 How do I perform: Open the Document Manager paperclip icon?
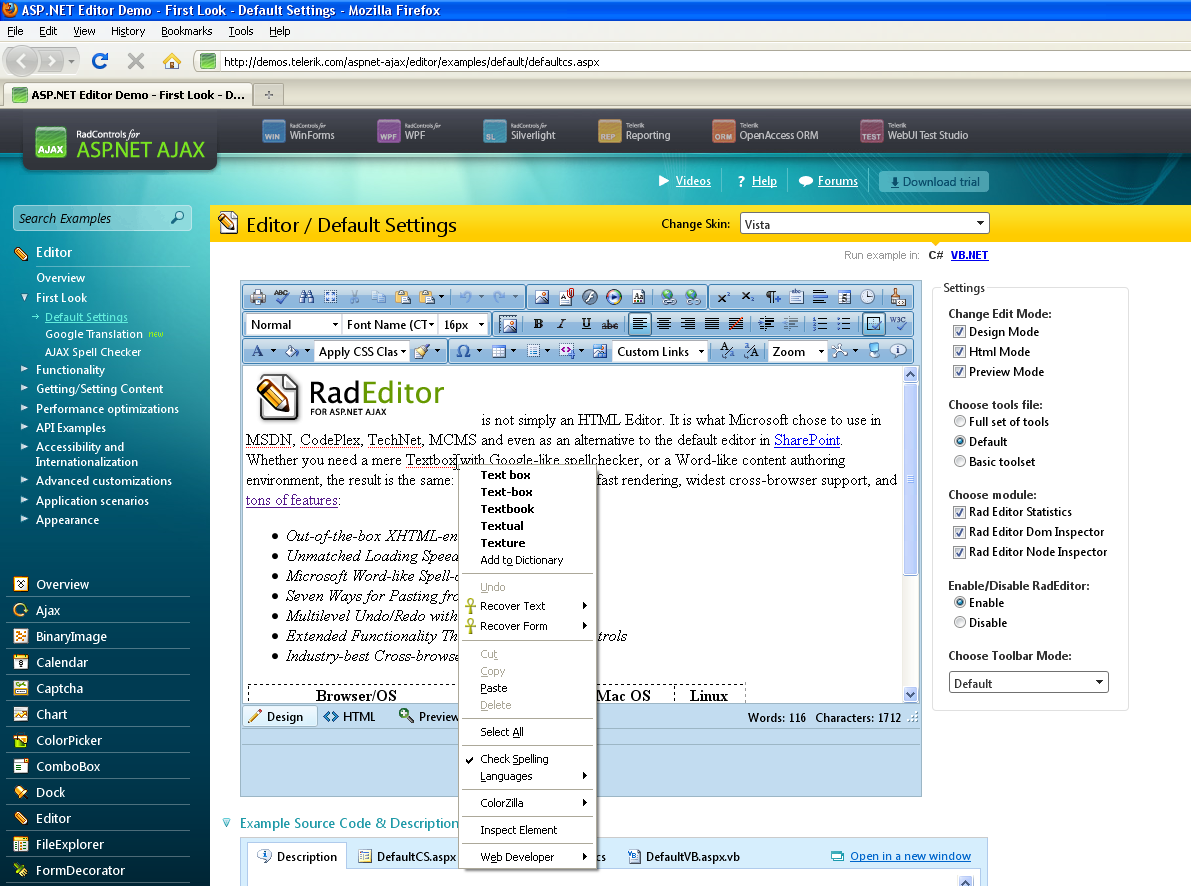[566, 297]
